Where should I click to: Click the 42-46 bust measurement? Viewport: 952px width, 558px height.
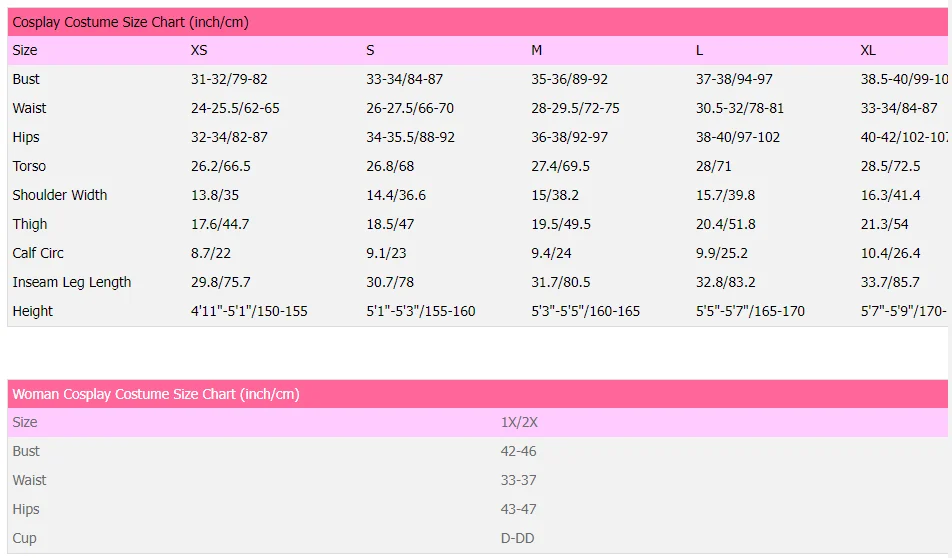pyautogui.click(x=518, y=451)
